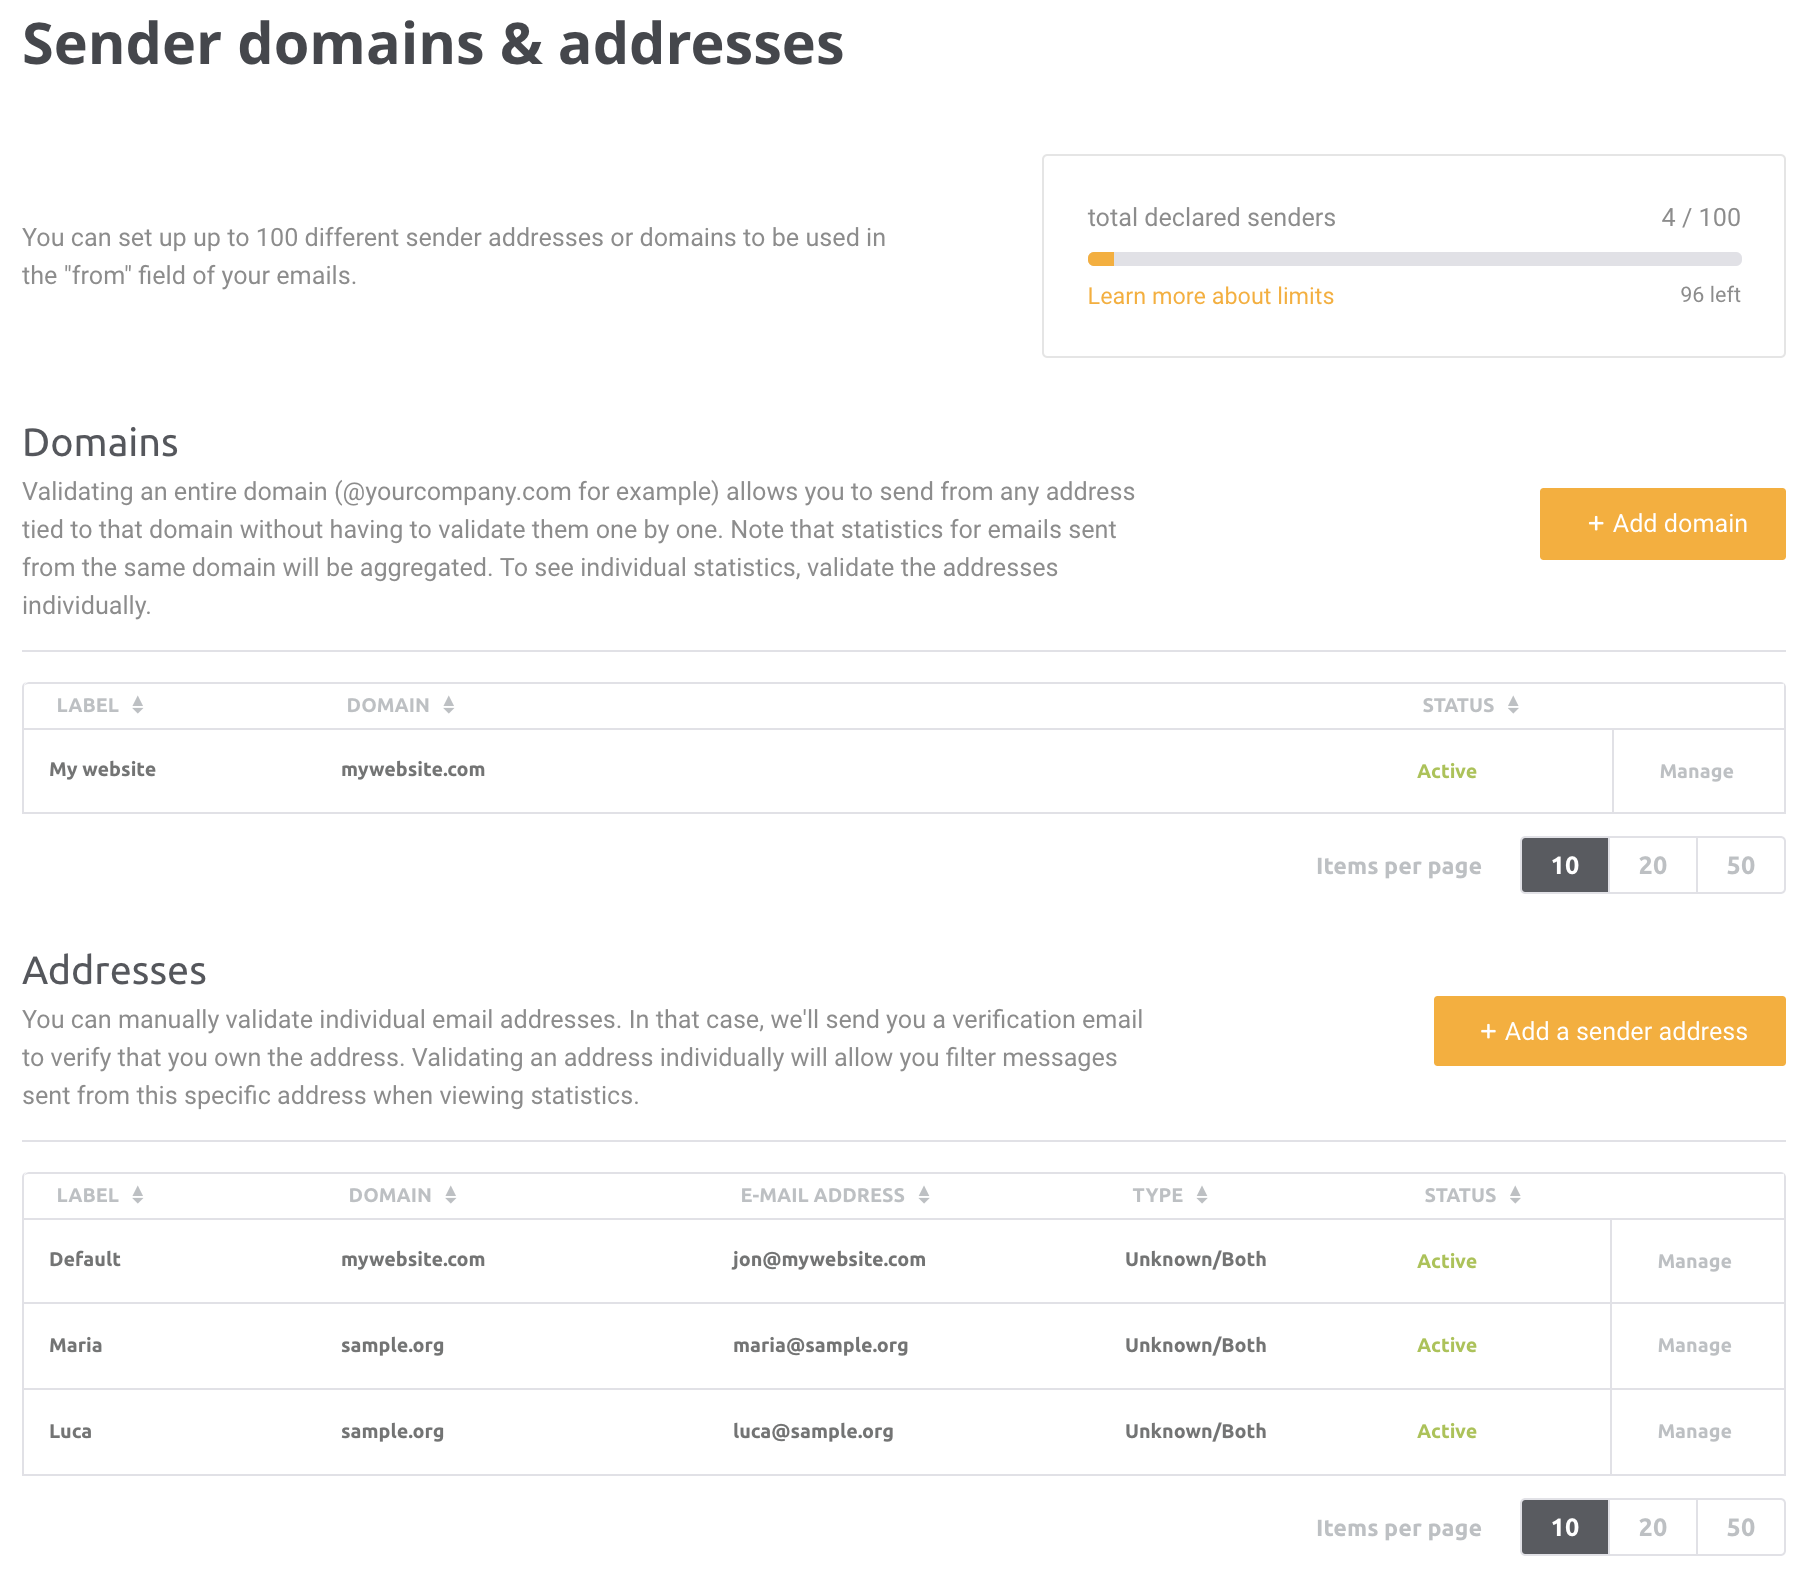This screenshot has width=1810, height=1592.
Task: Sort addresses by E-mail address
Action: (835, 1195)
